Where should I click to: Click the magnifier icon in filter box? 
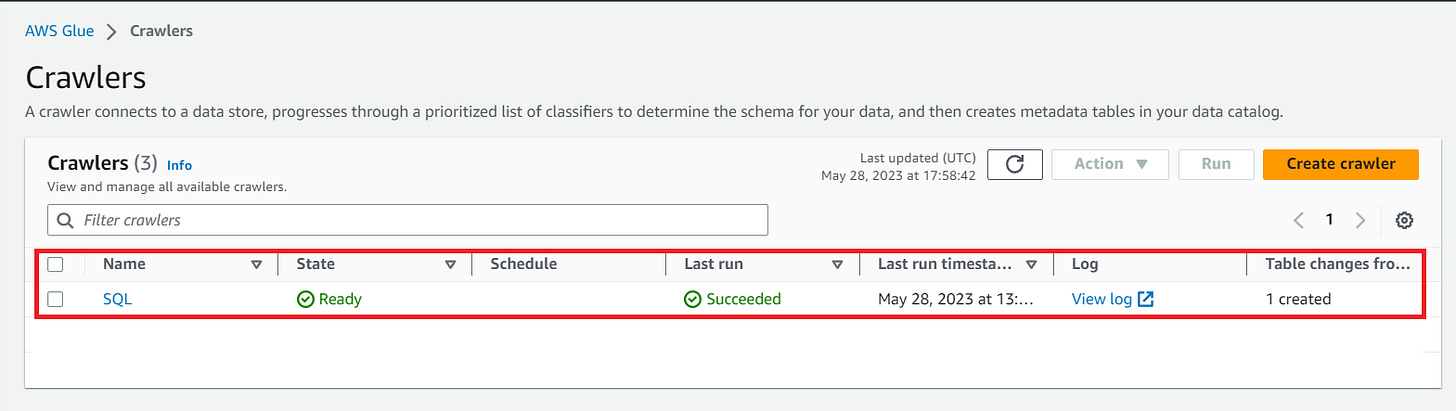tap(66, 220)
